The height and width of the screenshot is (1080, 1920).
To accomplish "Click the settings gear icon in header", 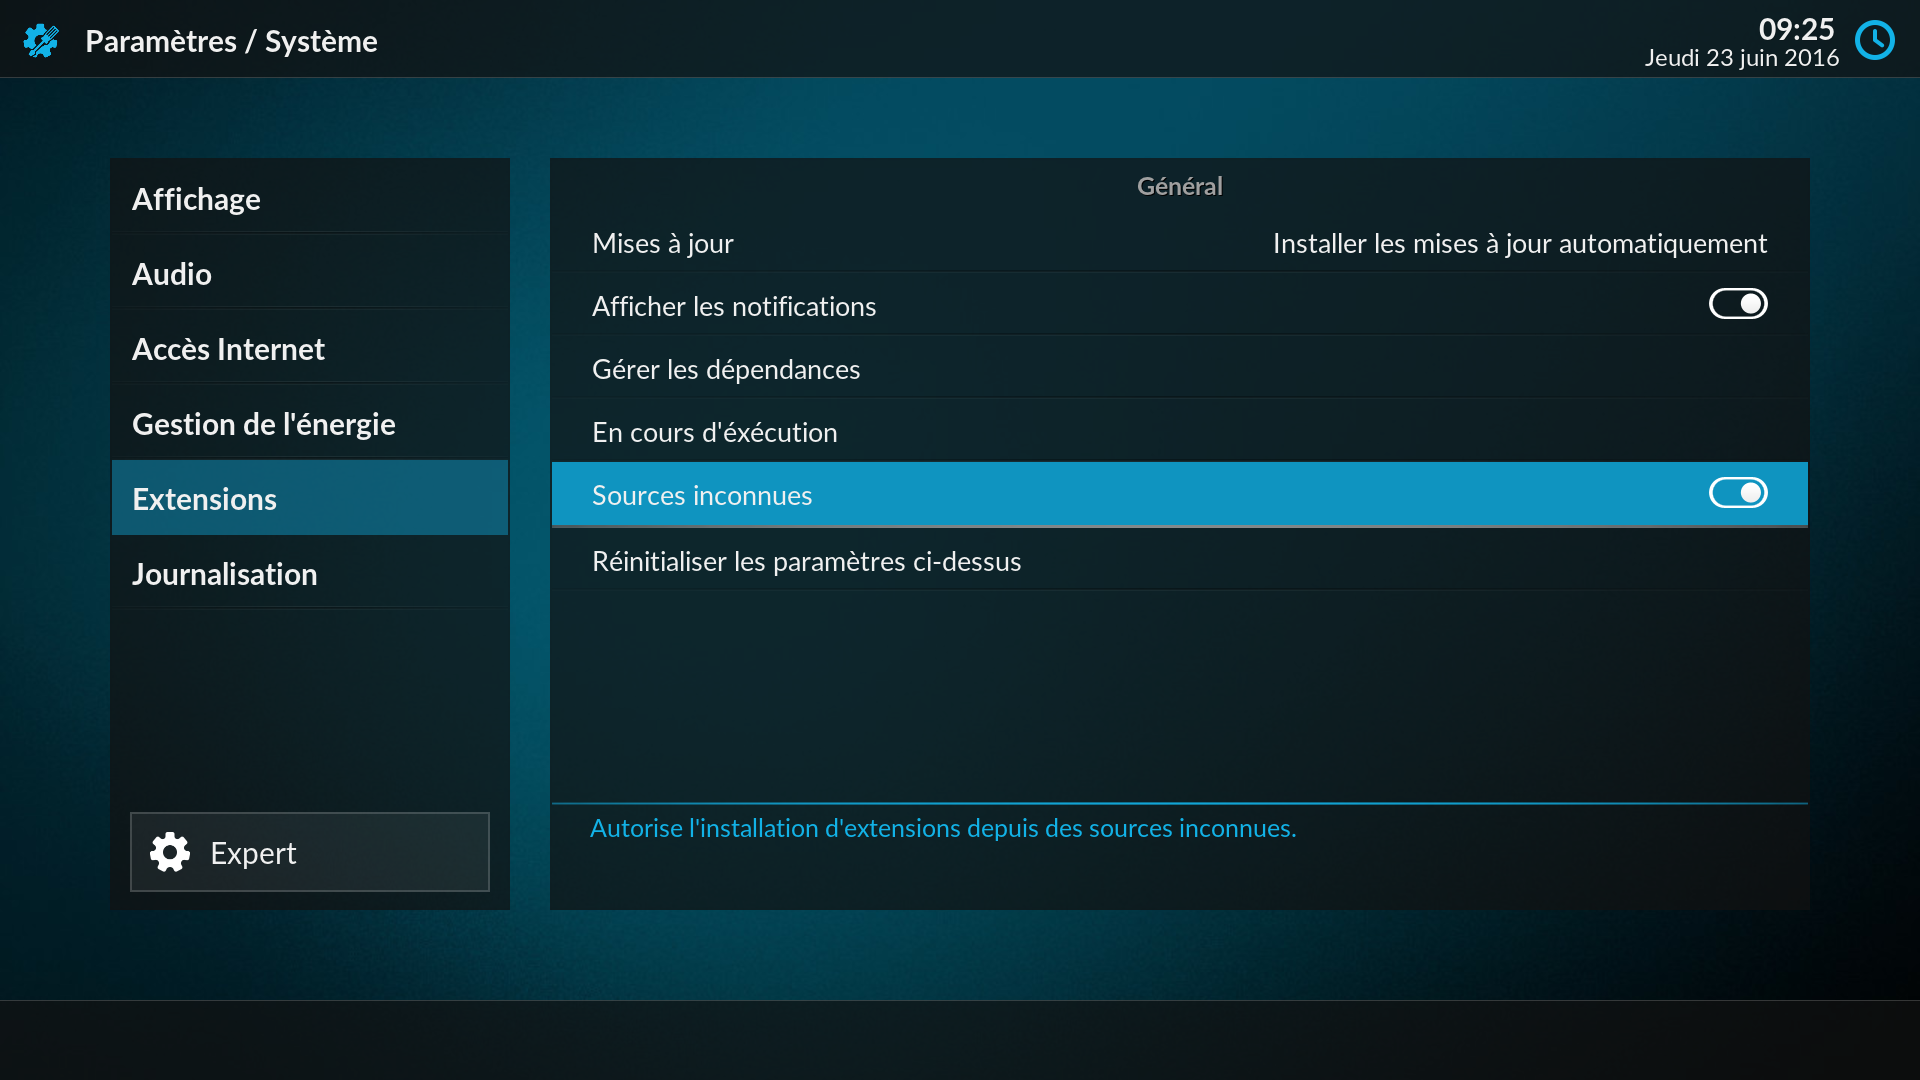I will (41, 41).
